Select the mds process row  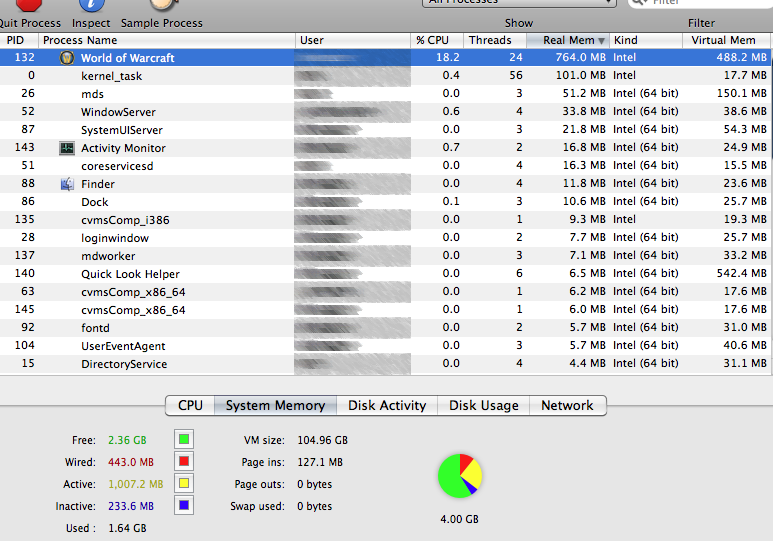click(386, 94)
